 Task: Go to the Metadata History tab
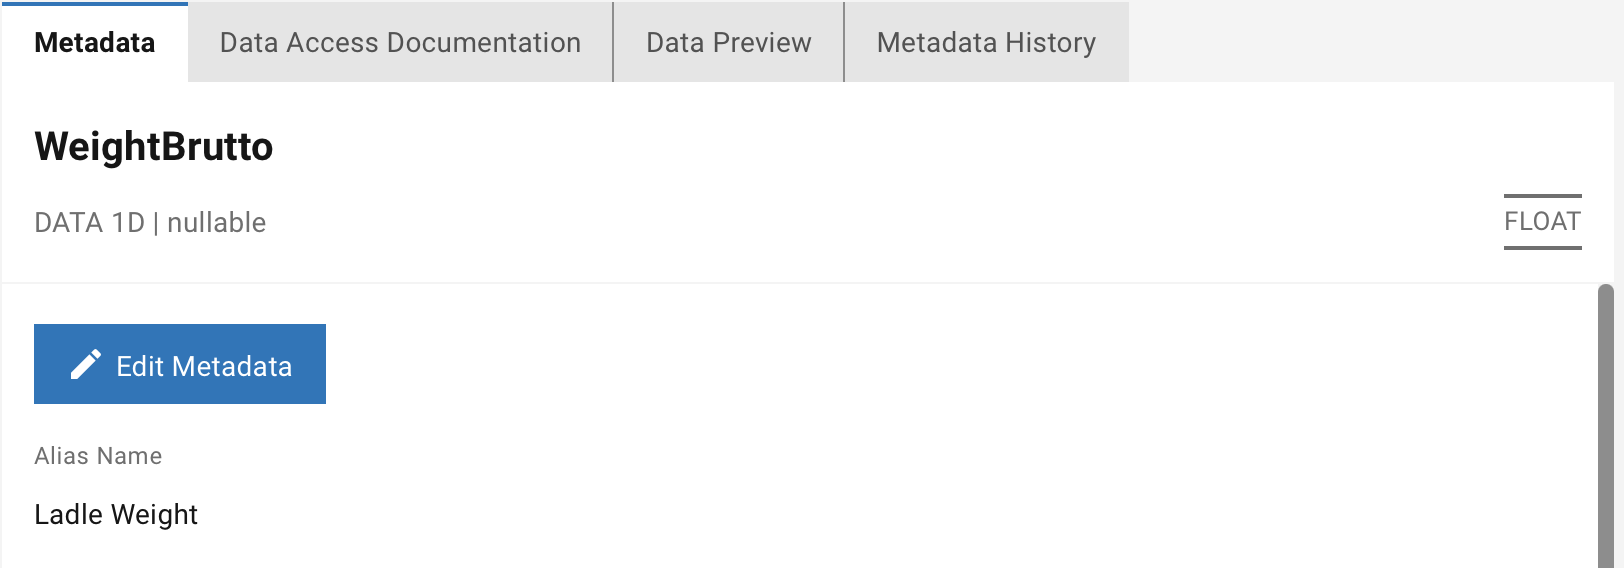986,43
